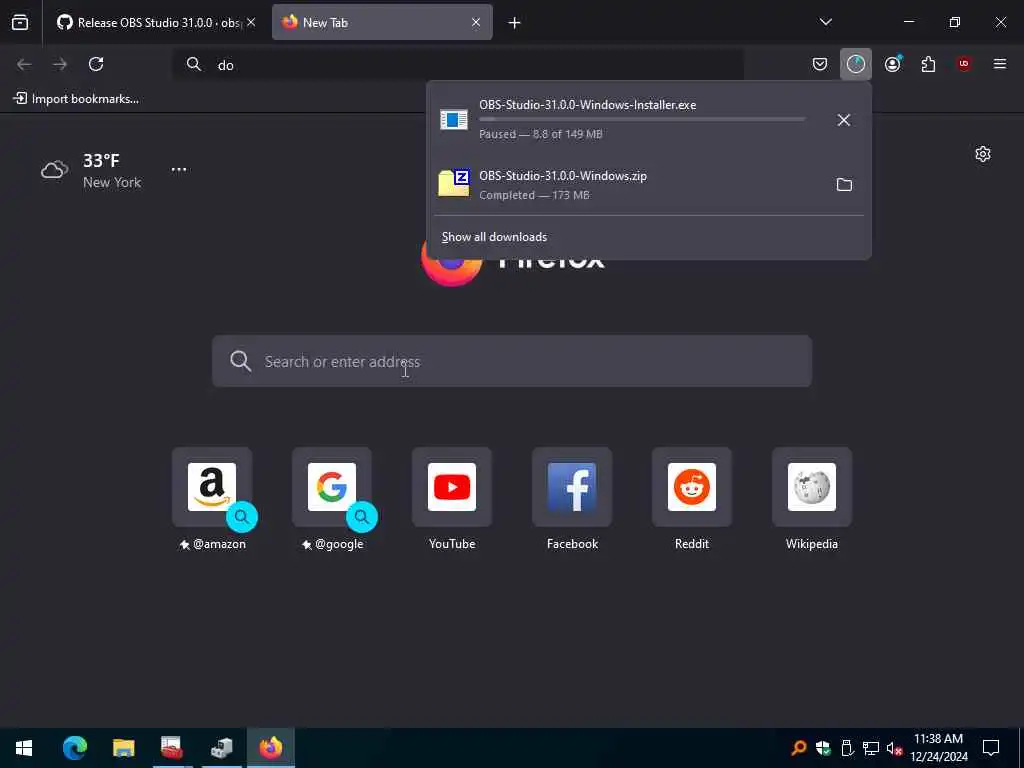Screen dimensions: 1024x768
Task: Open a new tab with plus button
Action: click(515, 23)
